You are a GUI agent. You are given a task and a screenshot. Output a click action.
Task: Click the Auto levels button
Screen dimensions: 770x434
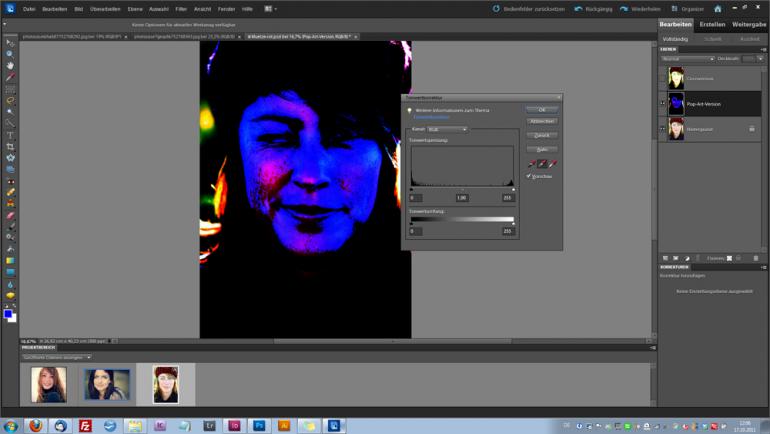(542, 149)
